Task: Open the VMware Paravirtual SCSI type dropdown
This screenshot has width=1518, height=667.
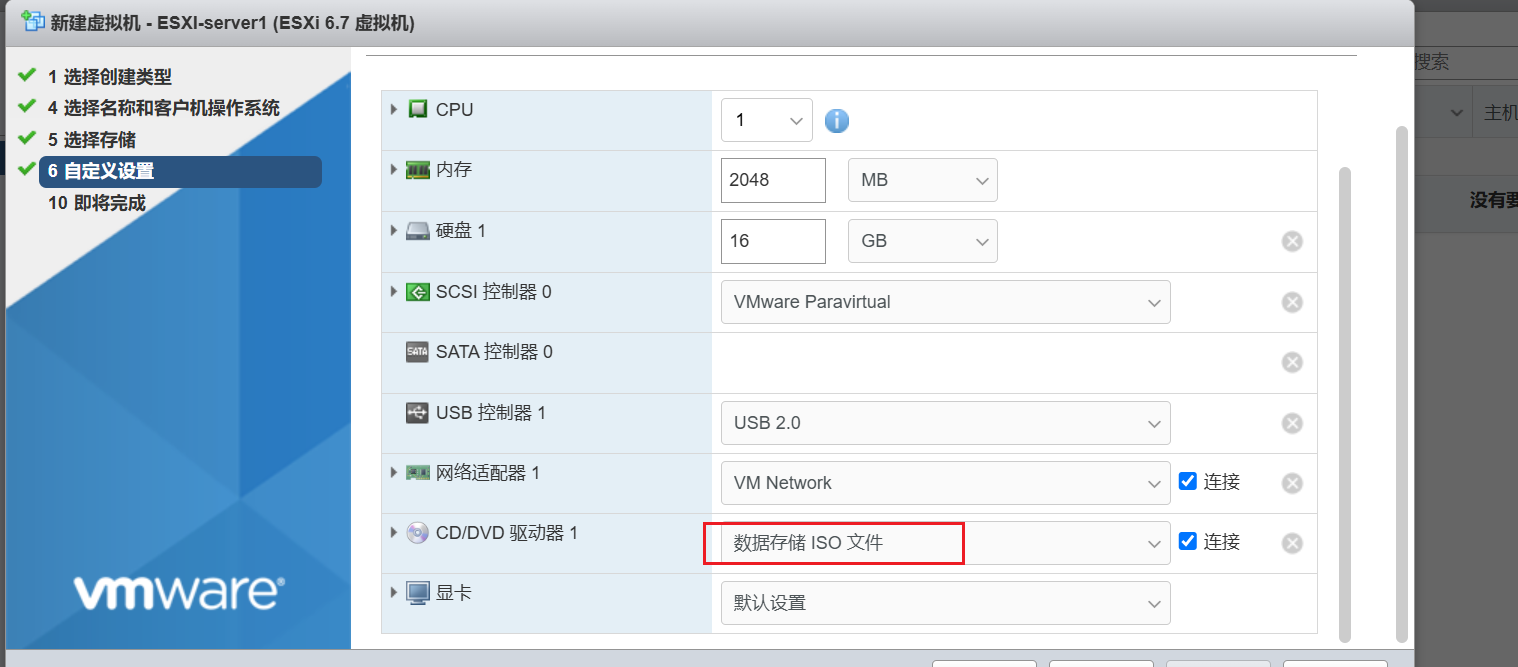Action: [x=946, y=302]
